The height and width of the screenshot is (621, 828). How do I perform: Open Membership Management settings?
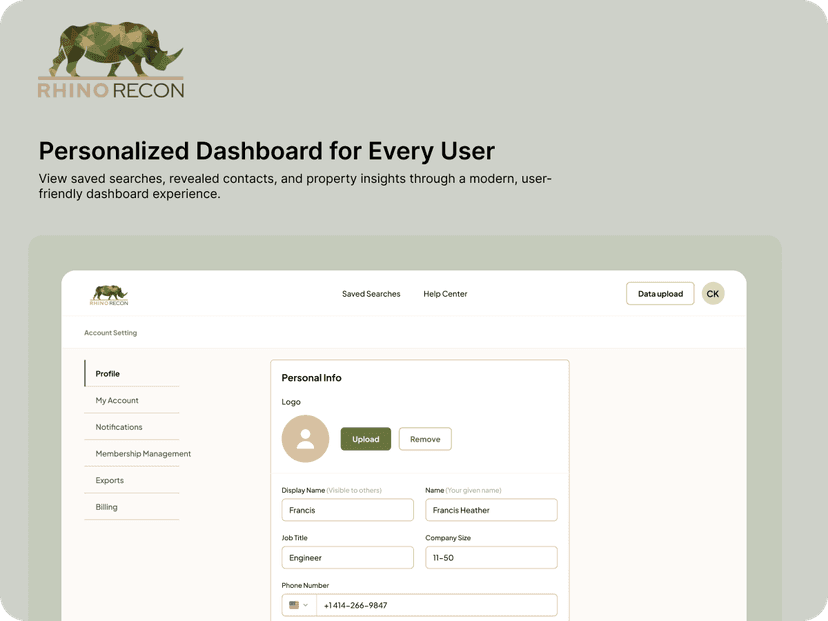(141, 454)
